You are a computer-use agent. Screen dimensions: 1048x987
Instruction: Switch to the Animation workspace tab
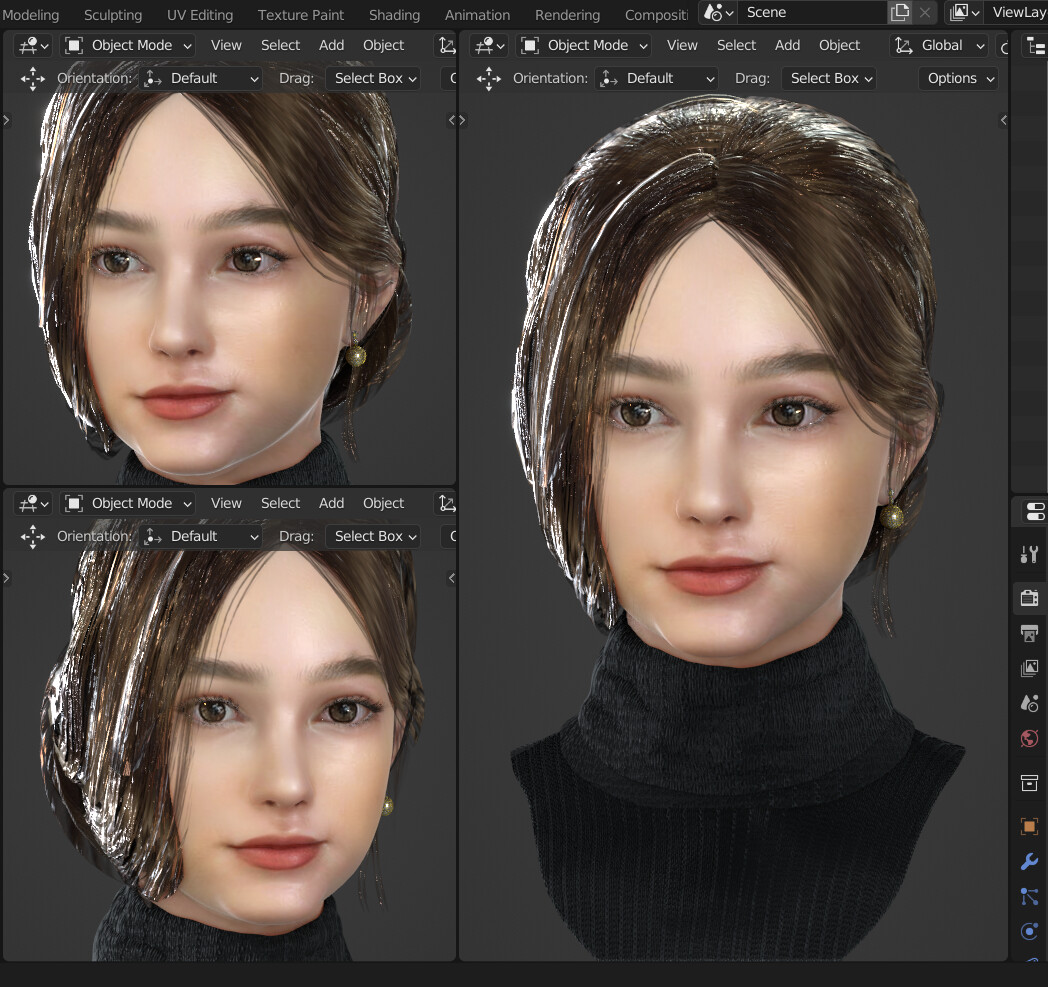[477, 14]
